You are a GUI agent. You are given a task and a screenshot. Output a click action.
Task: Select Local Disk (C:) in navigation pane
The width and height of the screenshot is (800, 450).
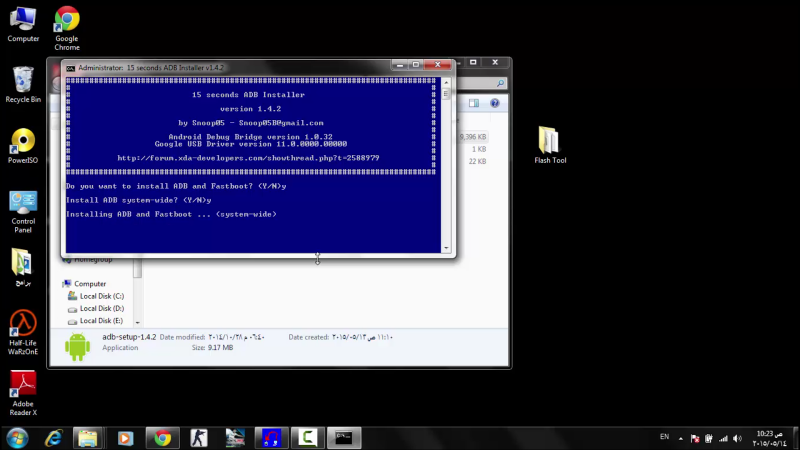(101, 296)
